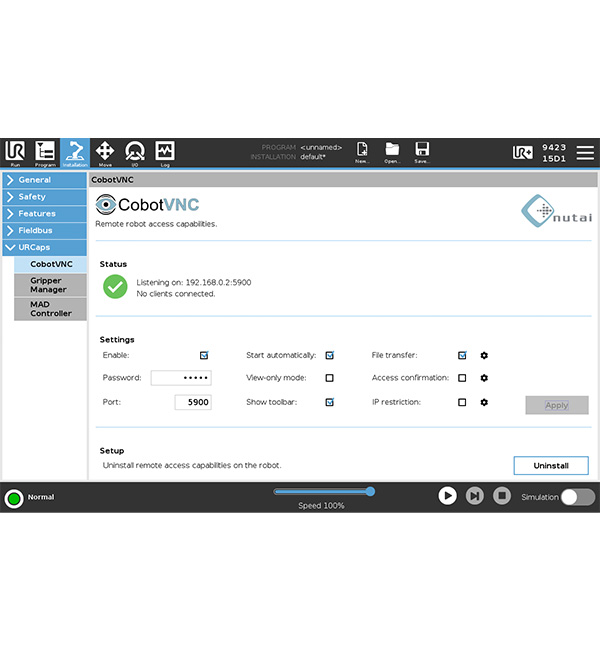Click the 'Listening on: 192.168.0.2:5900' text
The image size is (600, 650).
194,282
